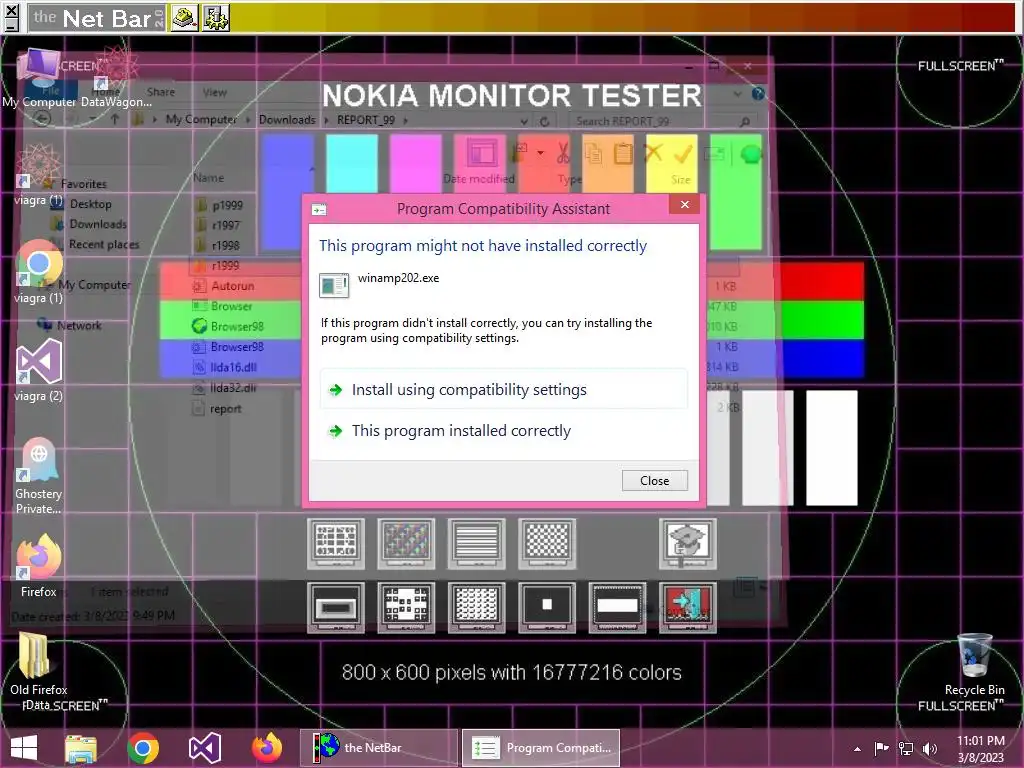This screenshot has width=1024, height=768.
Task: Select the yellow color swatch
Action: point(671,163)
